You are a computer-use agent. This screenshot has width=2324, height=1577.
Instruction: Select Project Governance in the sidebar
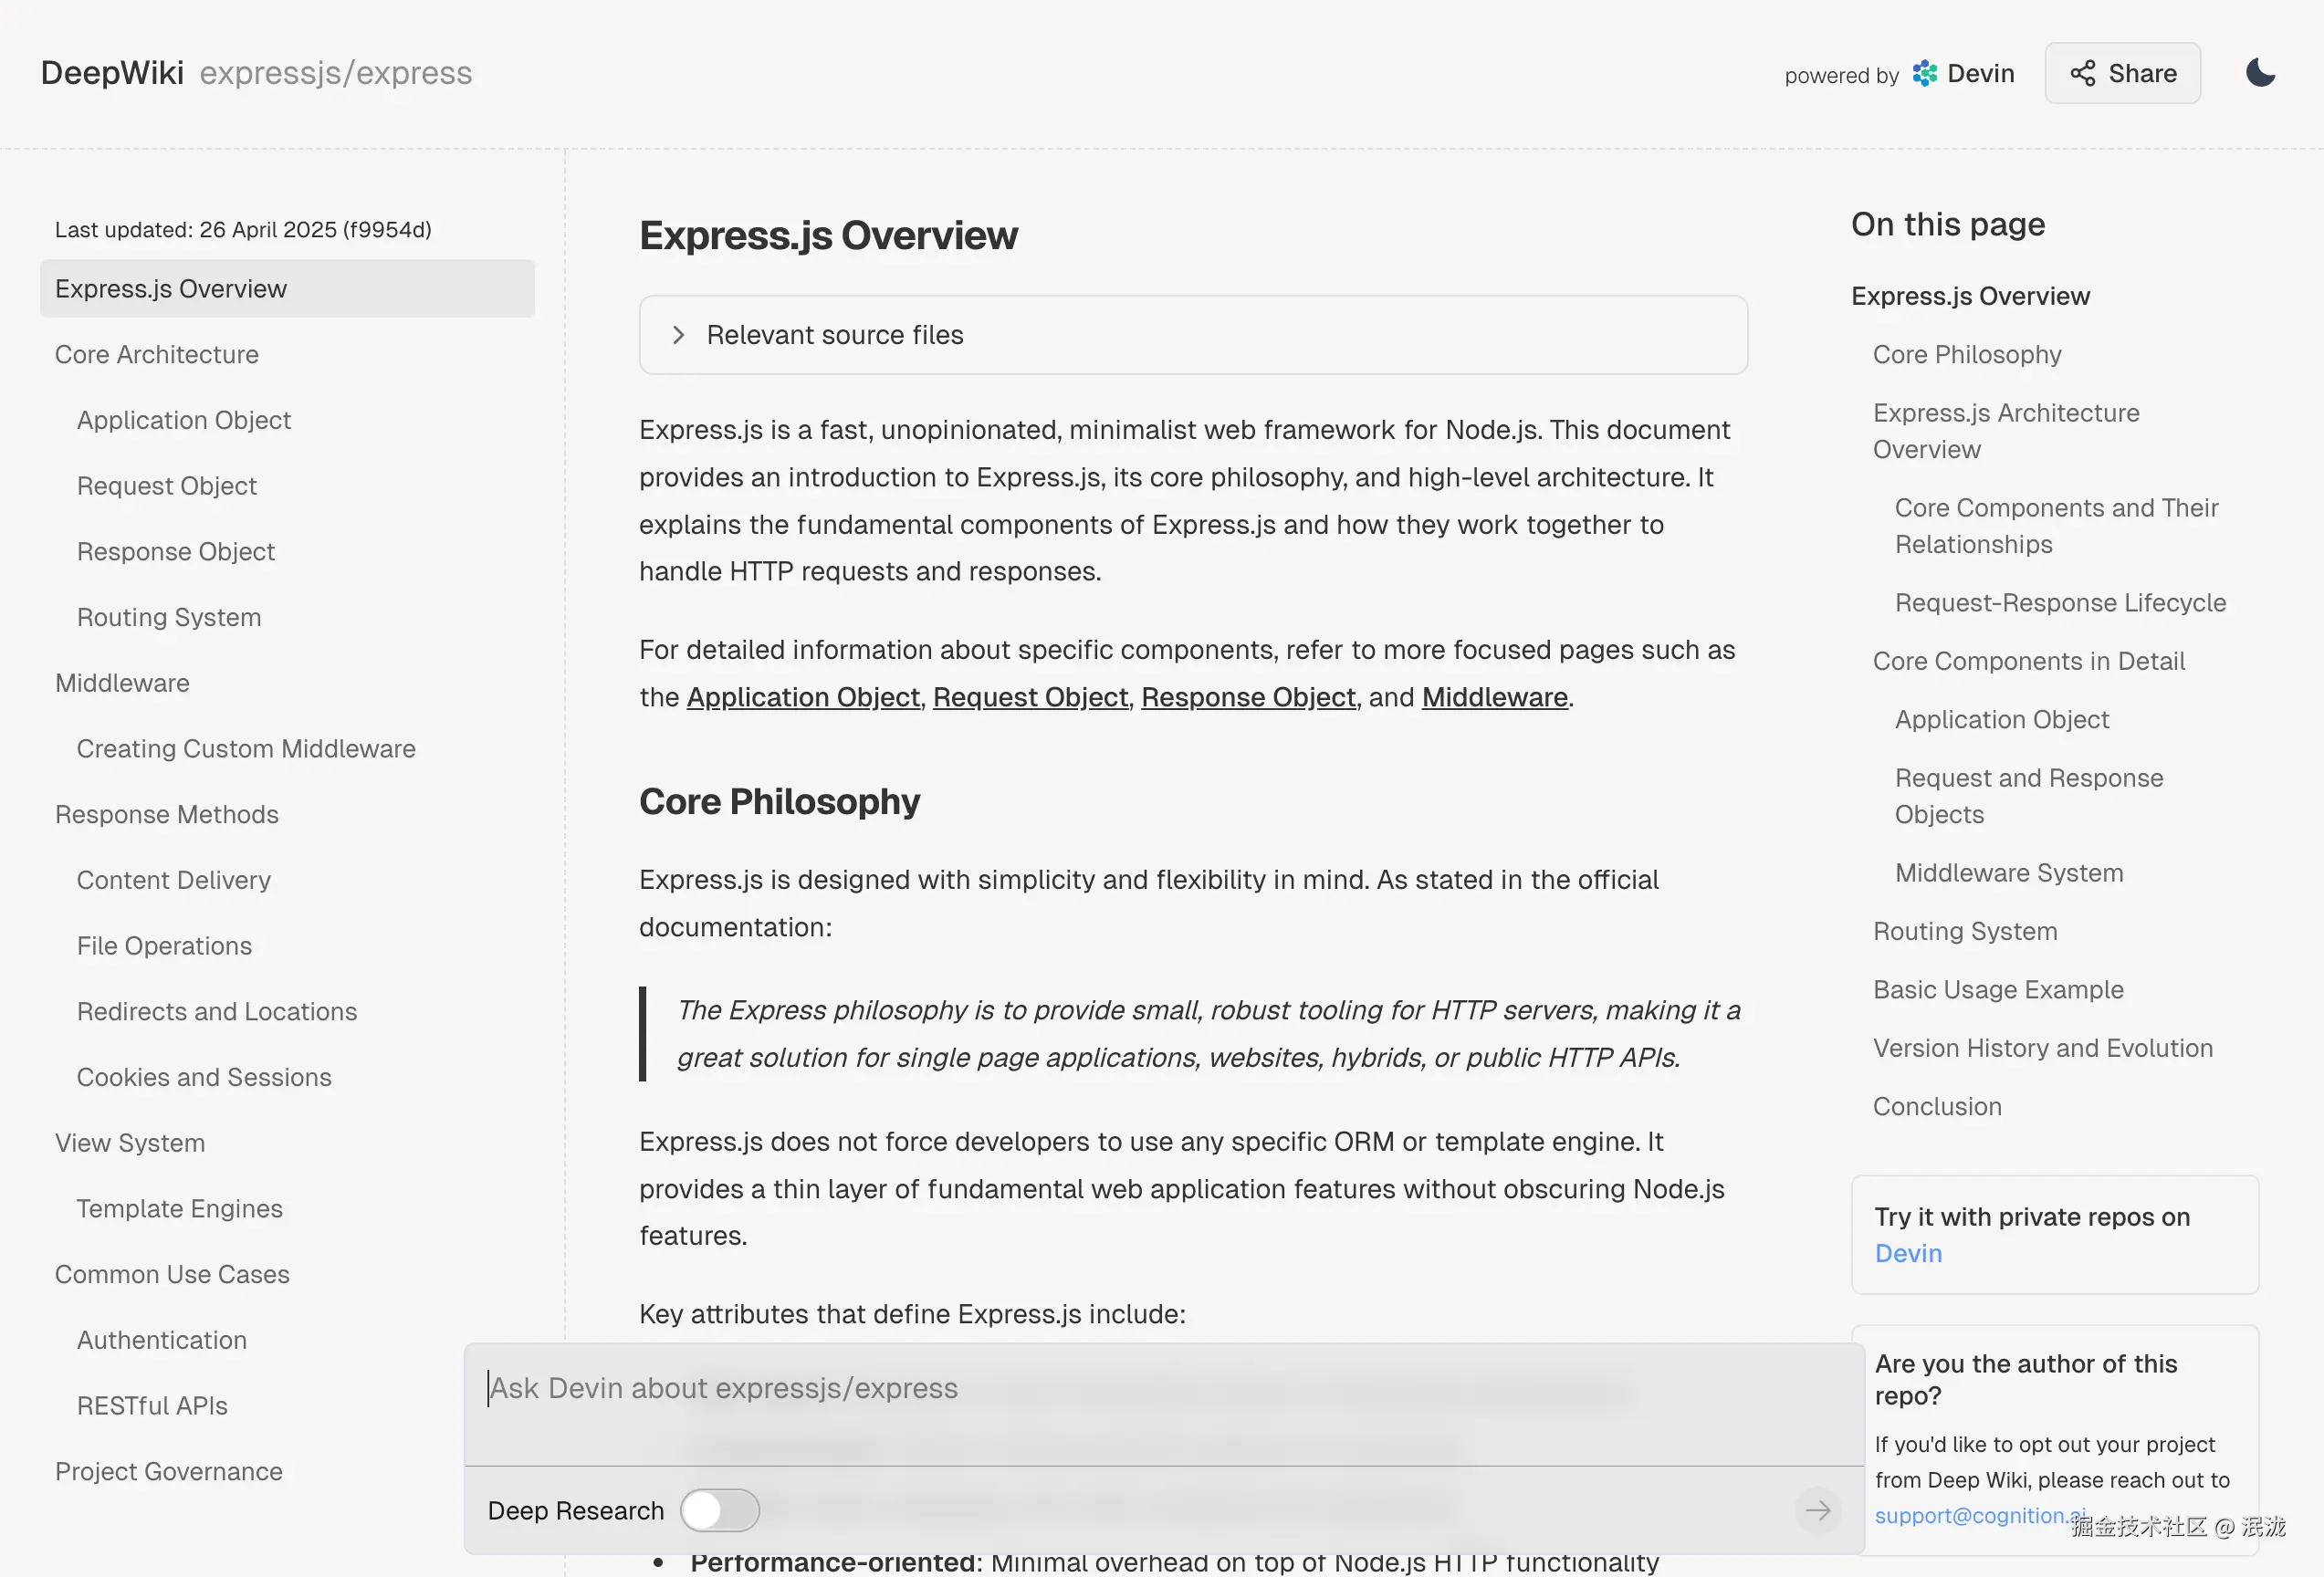click(x=169, y=1471)
